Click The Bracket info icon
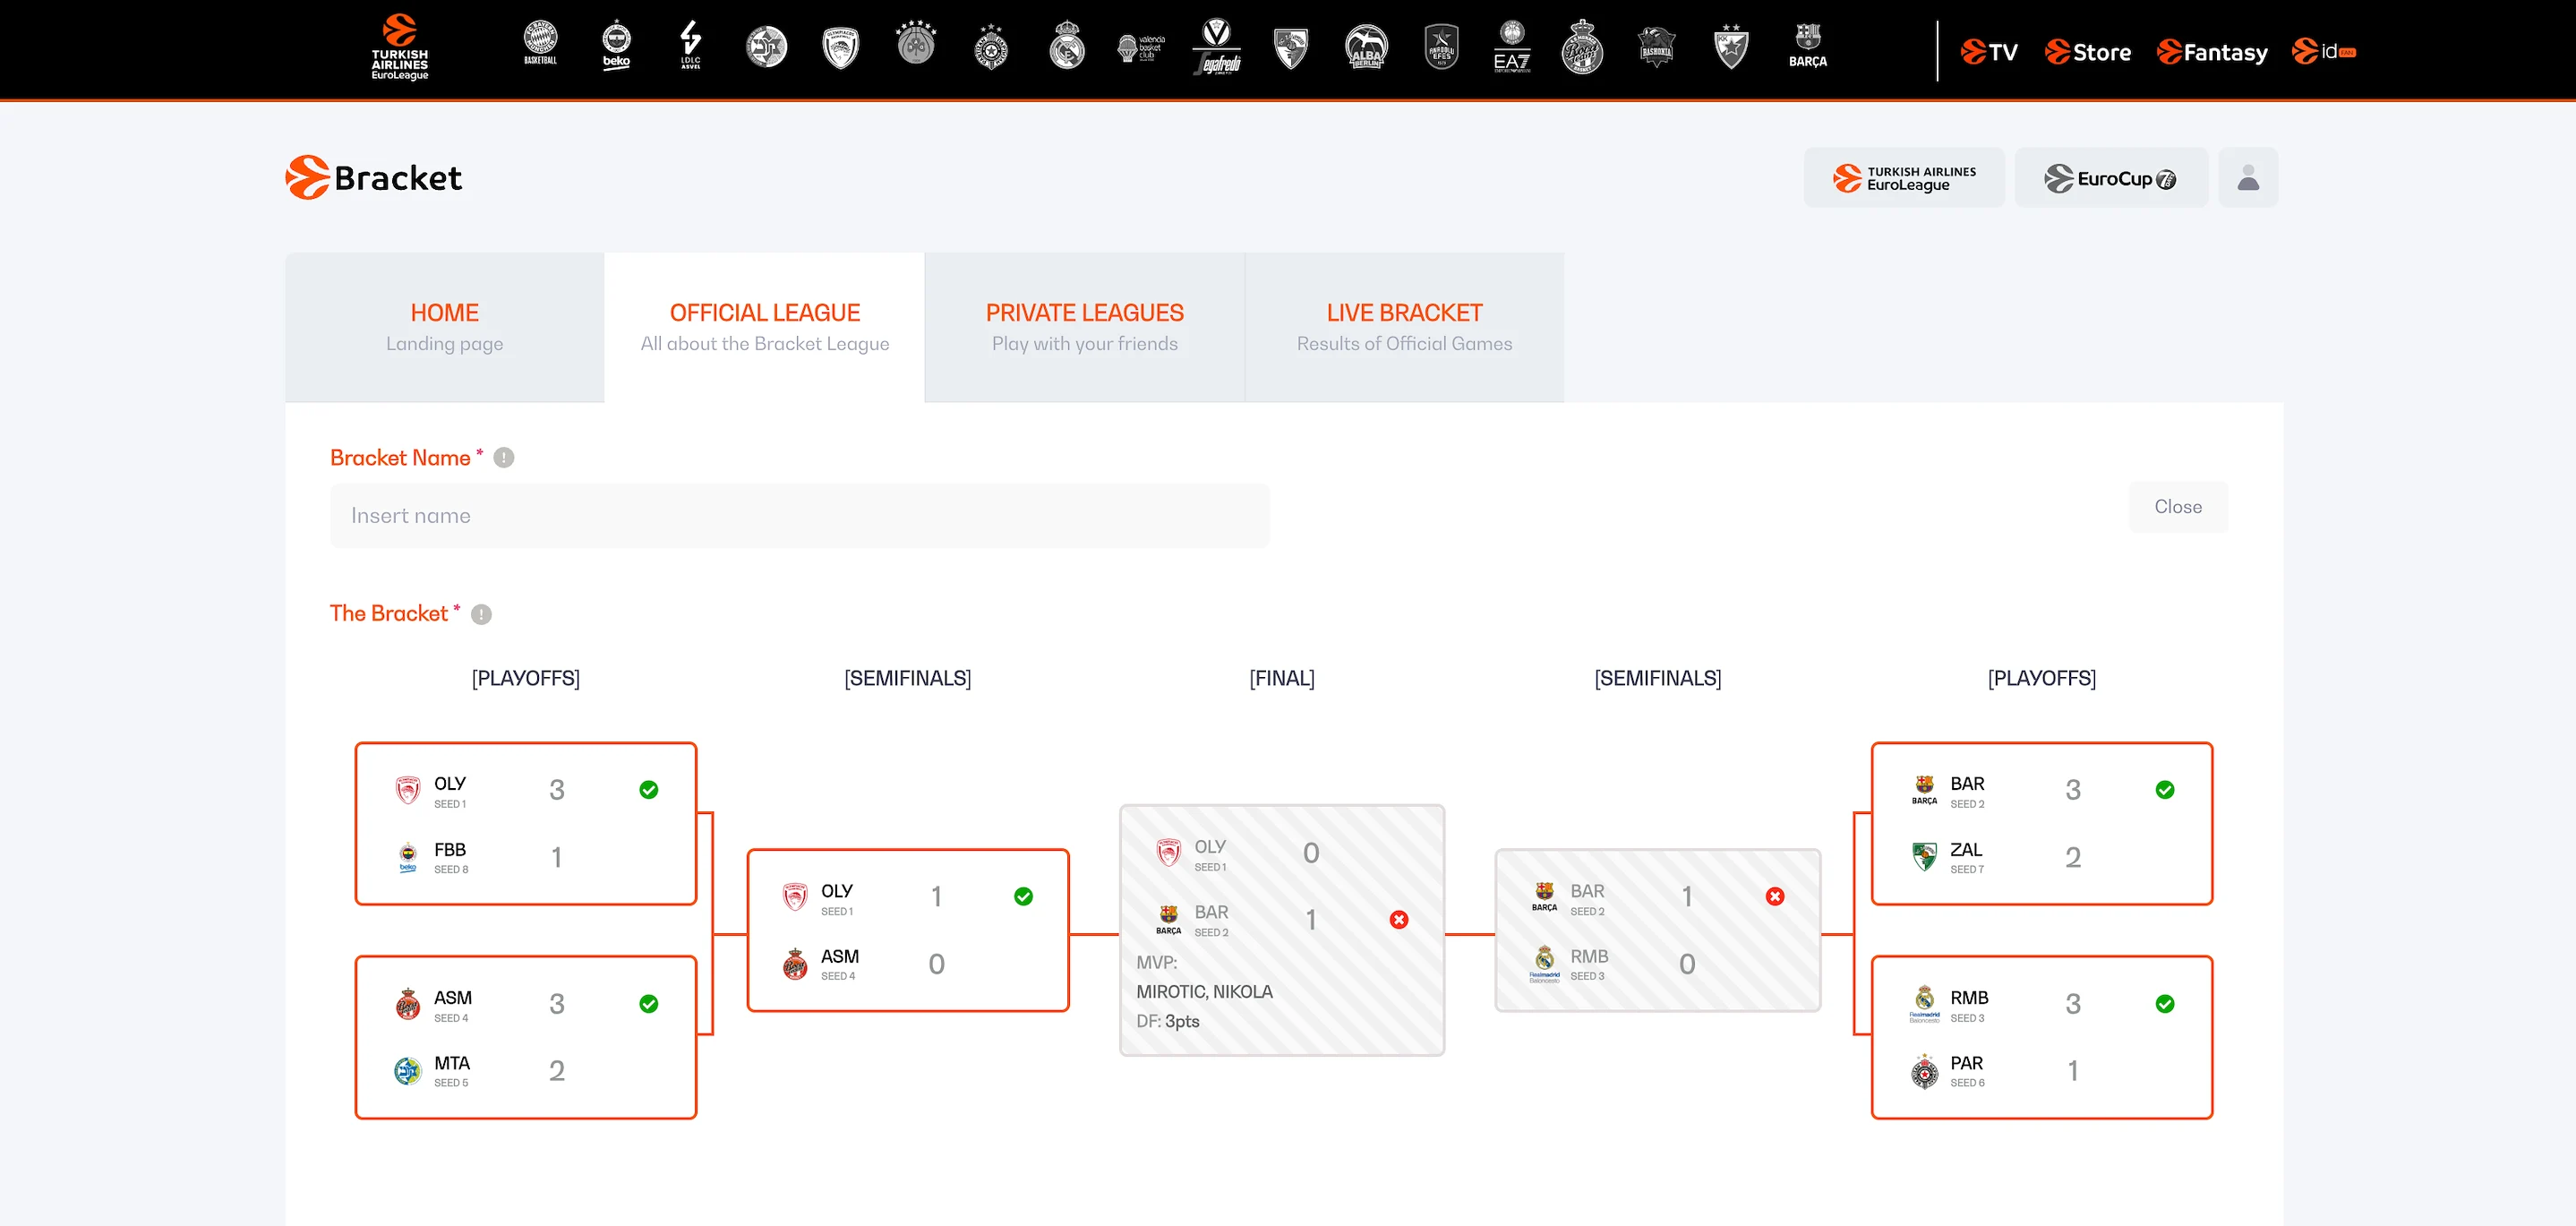This screenshot has height=1226, width=2576. (481, 614)
